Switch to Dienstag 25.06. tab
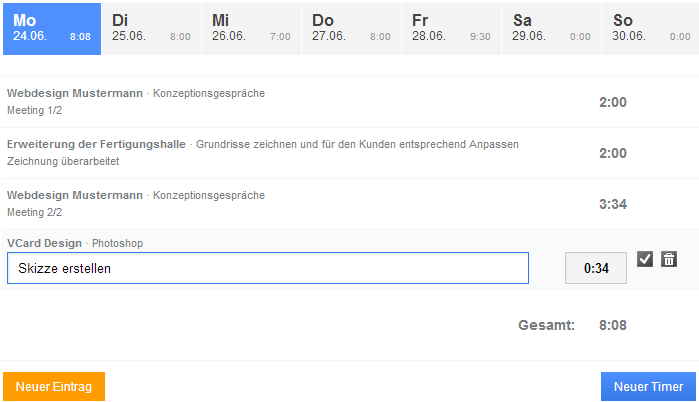This screenshot has height=402, width=699. pos(151,28)
